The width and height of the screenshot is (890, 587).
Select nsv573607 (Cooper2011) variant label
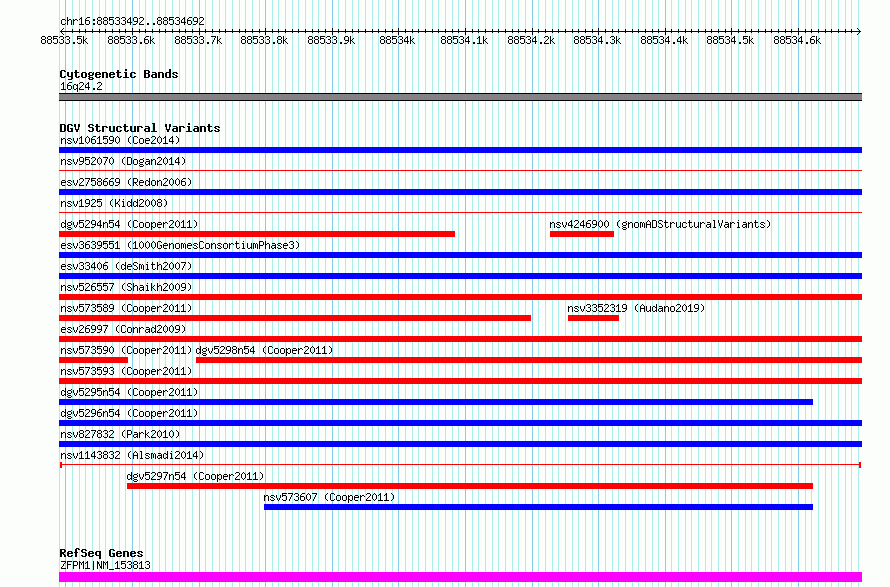(329, 497)
